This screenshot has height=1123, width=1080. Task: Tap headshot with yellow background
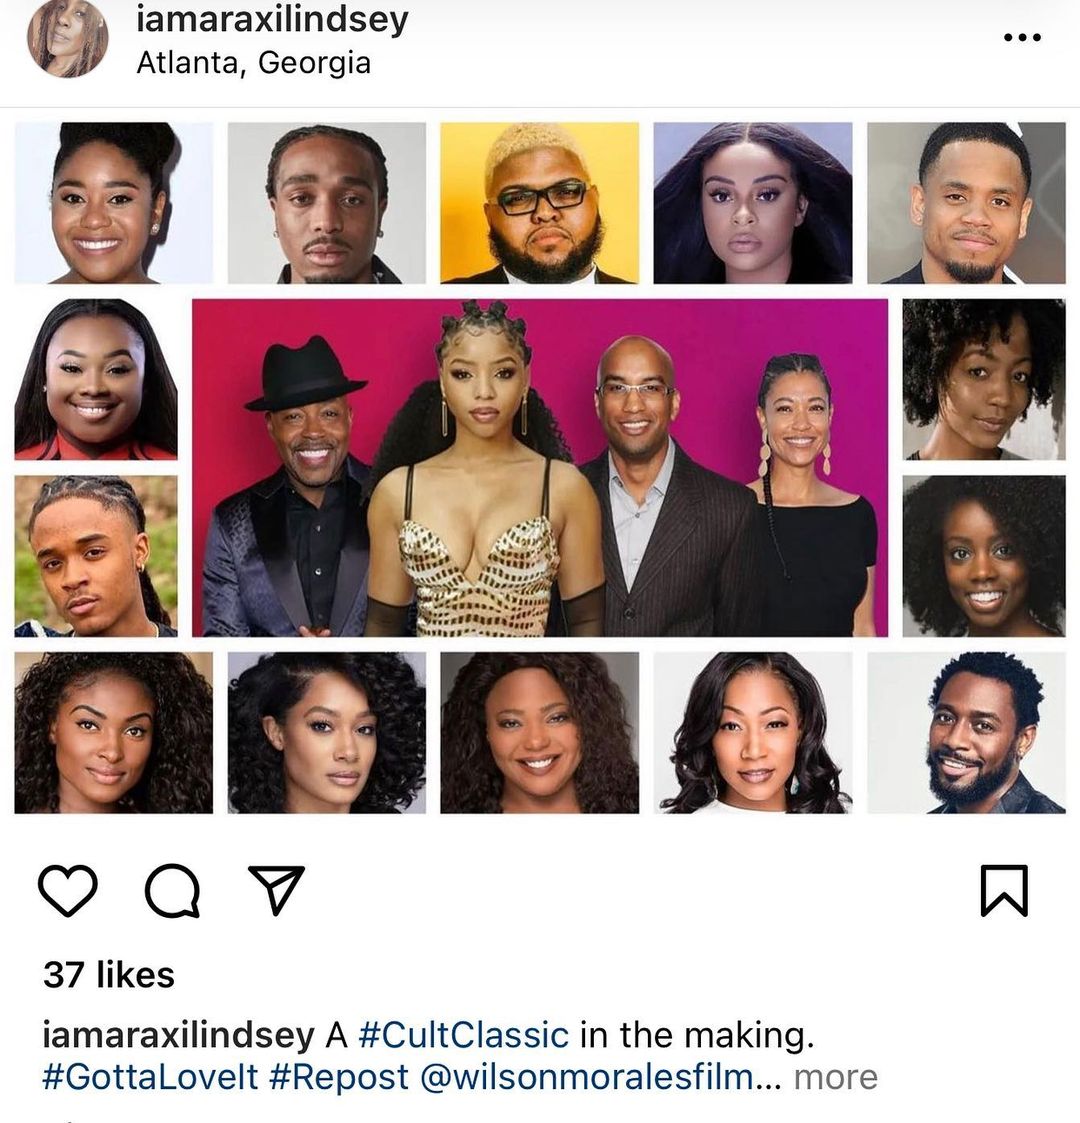point(539,203)
